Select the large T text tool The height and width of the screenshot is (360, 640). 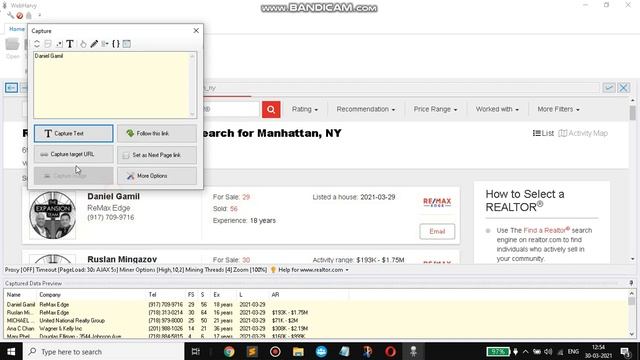(x=70, y=44)
